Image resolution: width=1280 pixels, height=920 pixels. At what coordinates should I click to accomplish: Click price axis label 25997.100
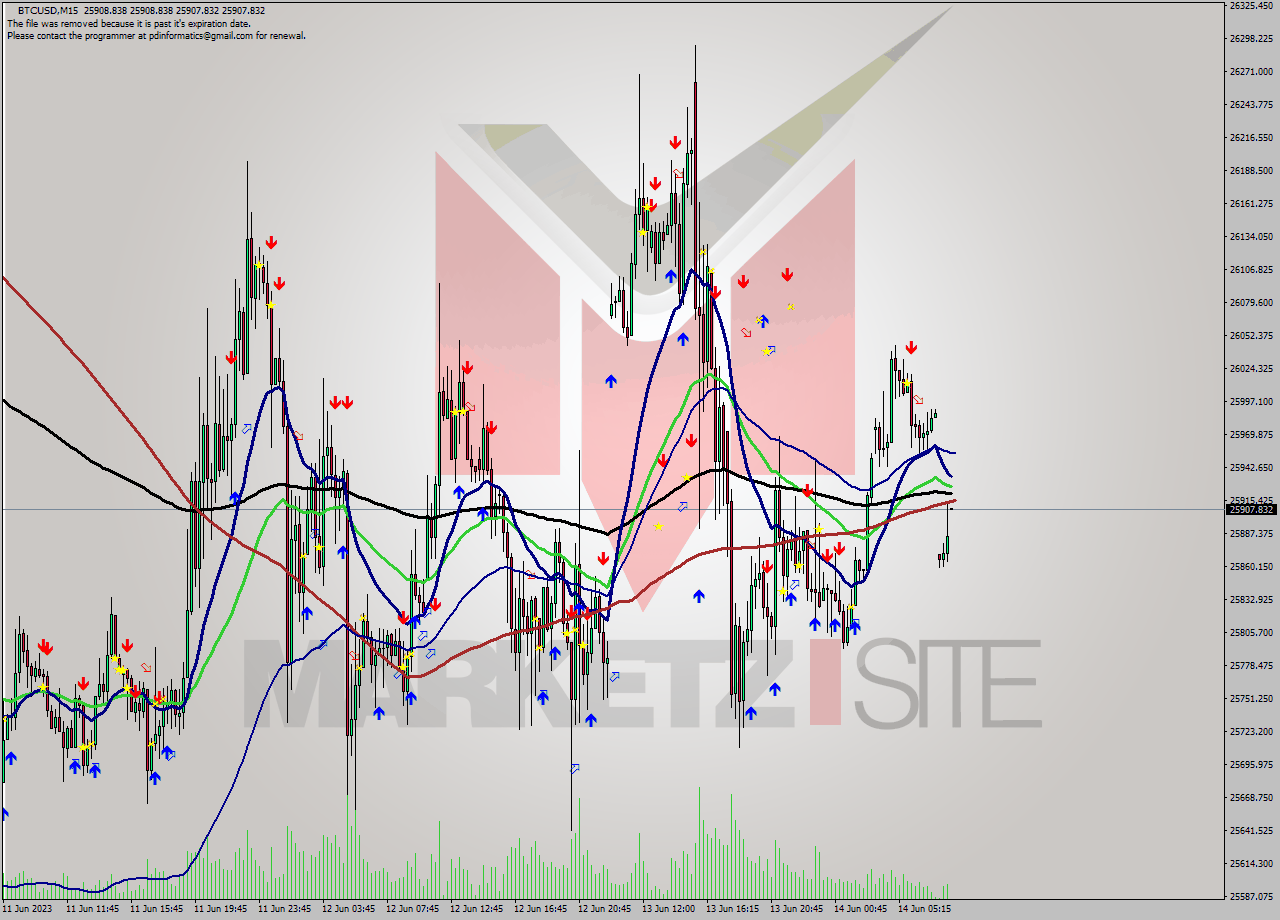click(1251, 402)
